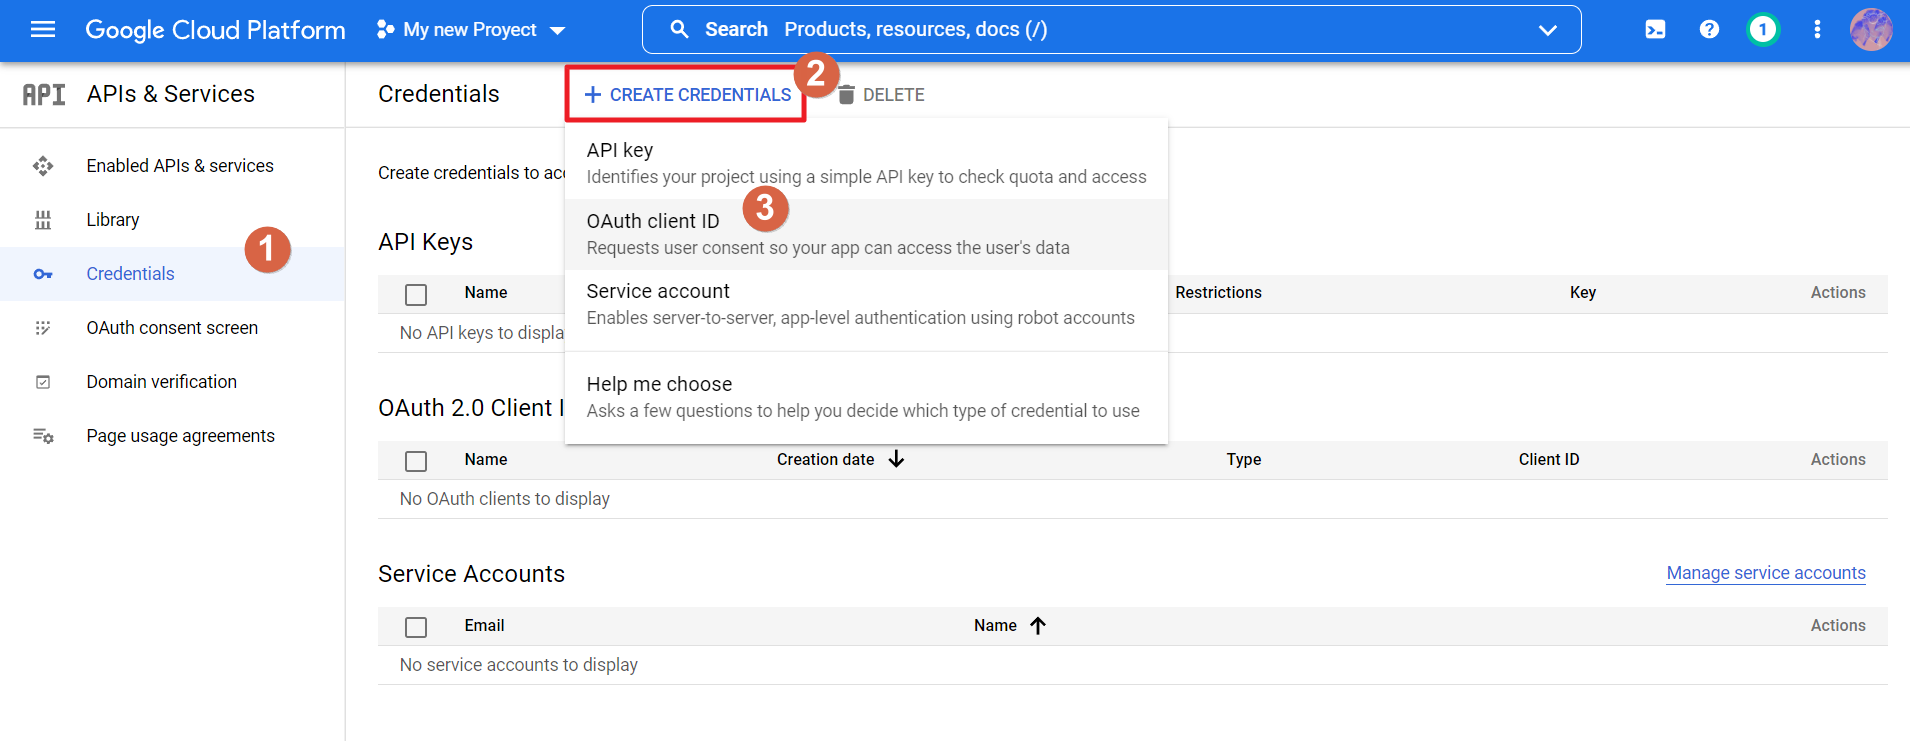Screen dimensions: 1910x741
Task: Open the Help question mark icon
Action: tap(1710, 30)
